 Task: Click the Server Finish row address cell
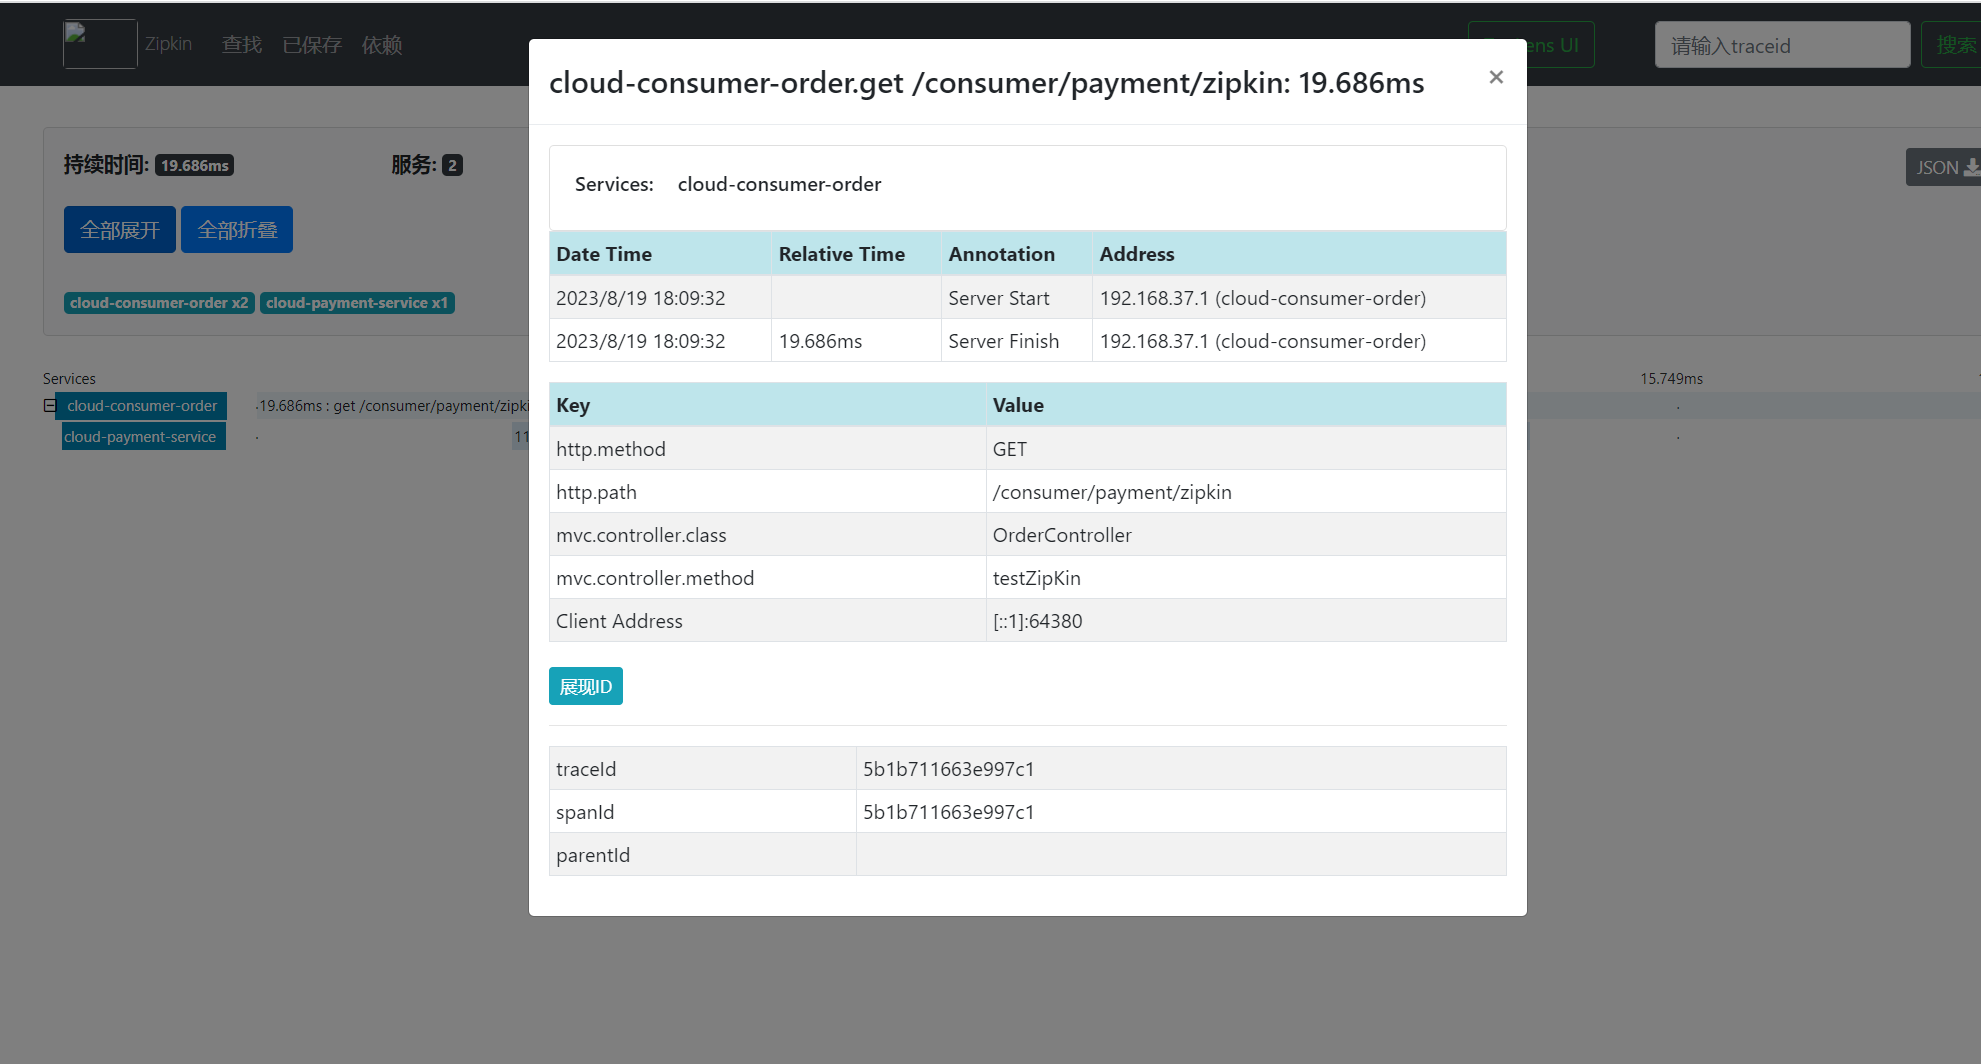1299,341
